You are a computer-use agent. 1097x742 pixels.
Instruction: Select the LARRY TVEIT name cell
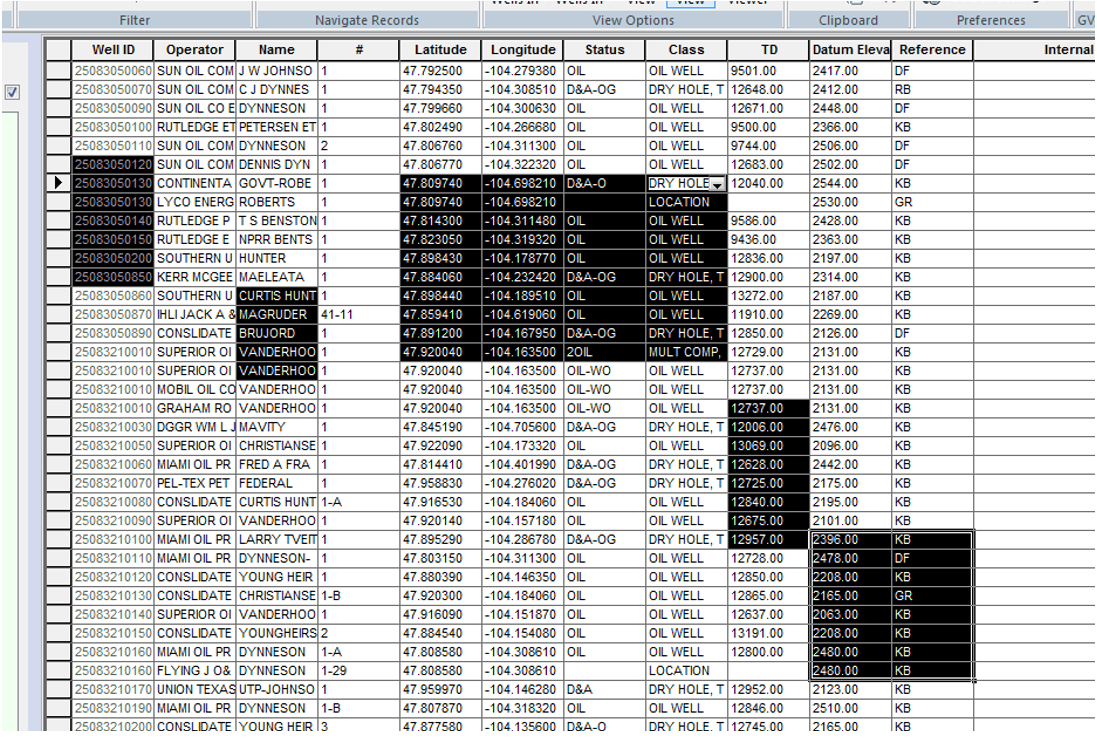pos(276,540)
